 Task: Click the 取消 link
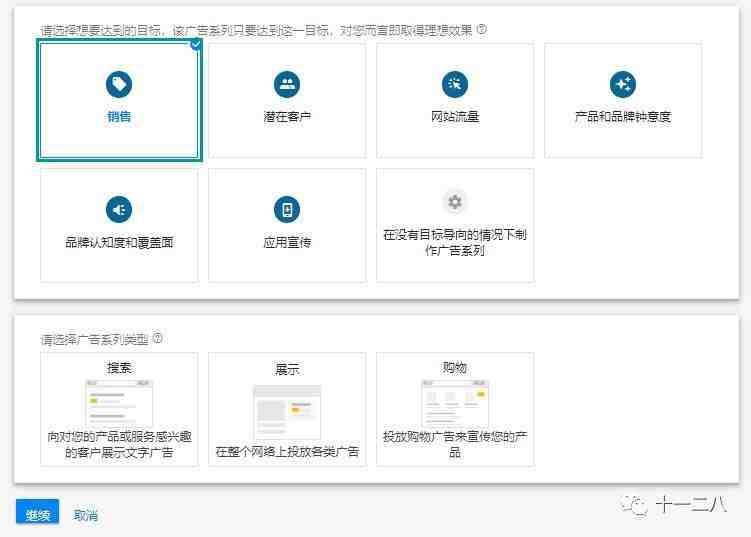[86, 516]
